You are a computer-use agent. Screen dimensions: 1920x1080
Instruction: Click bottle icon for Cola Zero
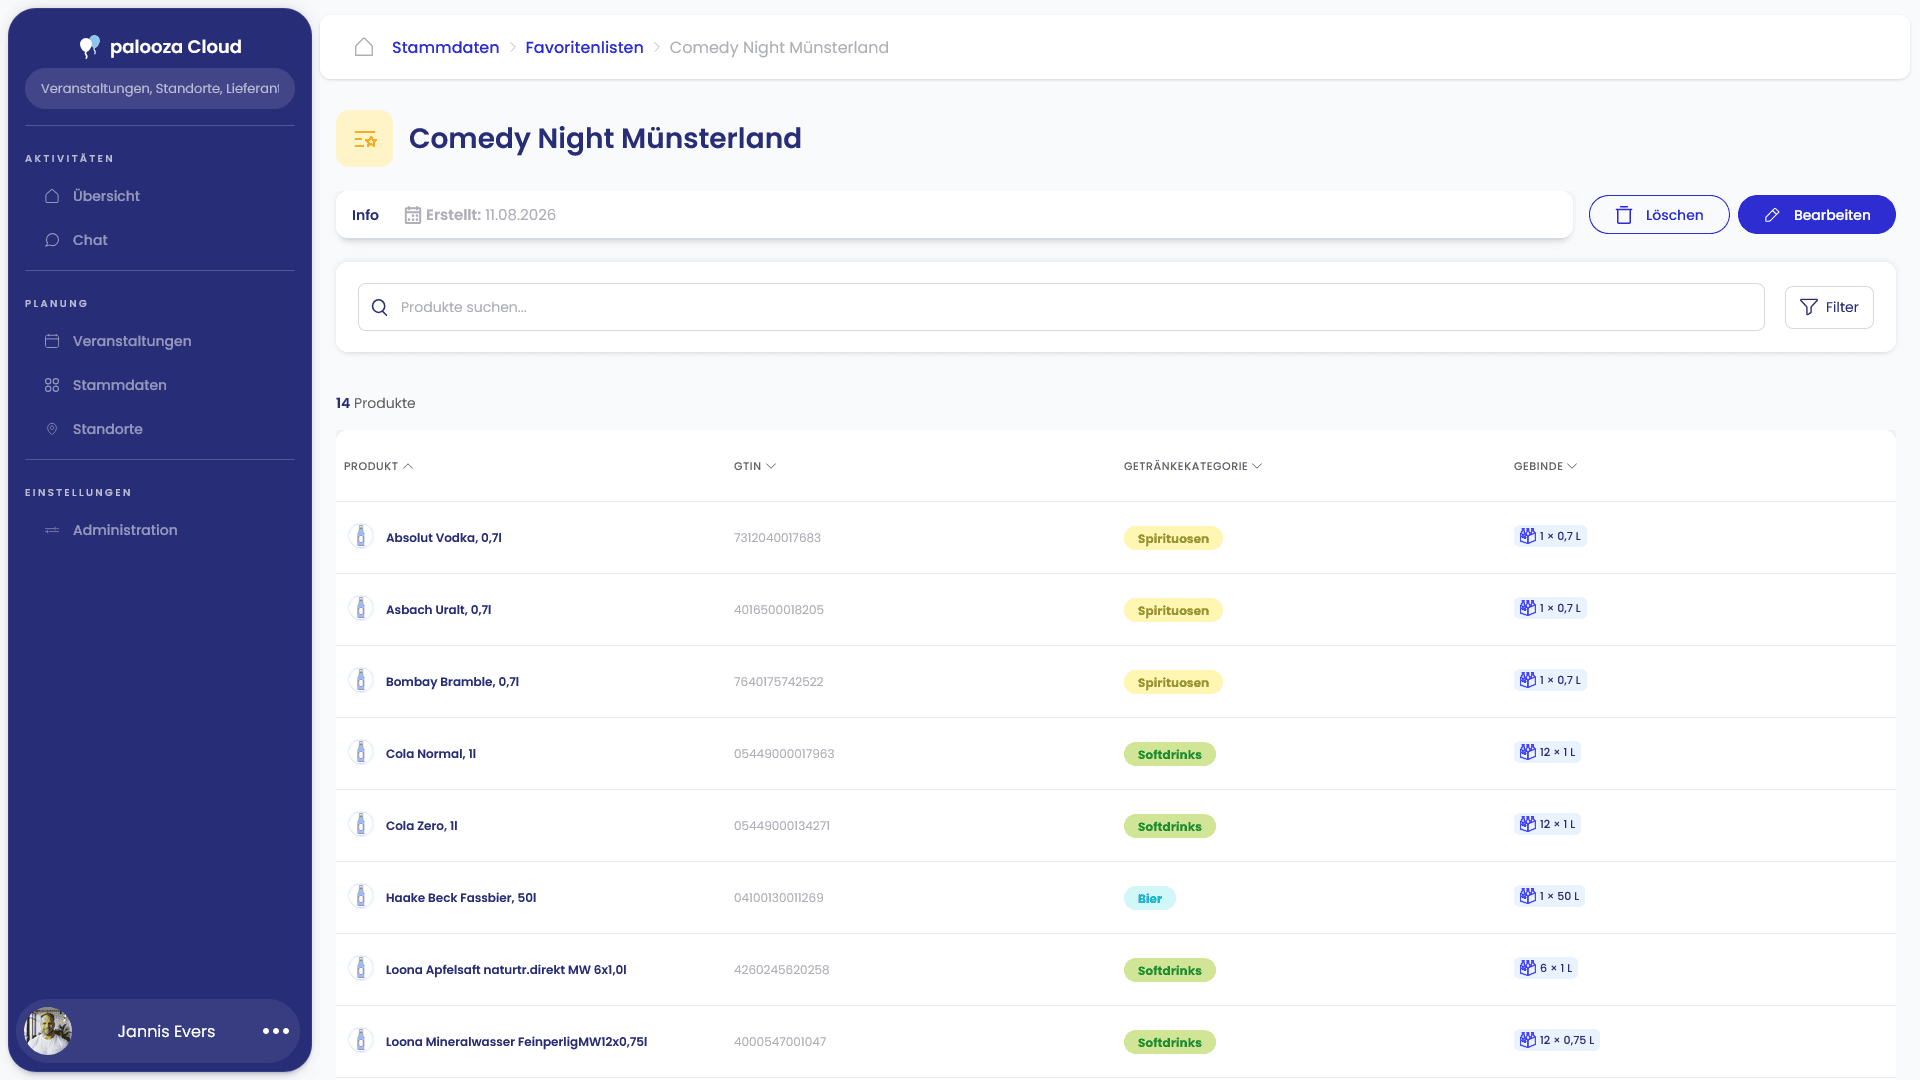[361, 825]
